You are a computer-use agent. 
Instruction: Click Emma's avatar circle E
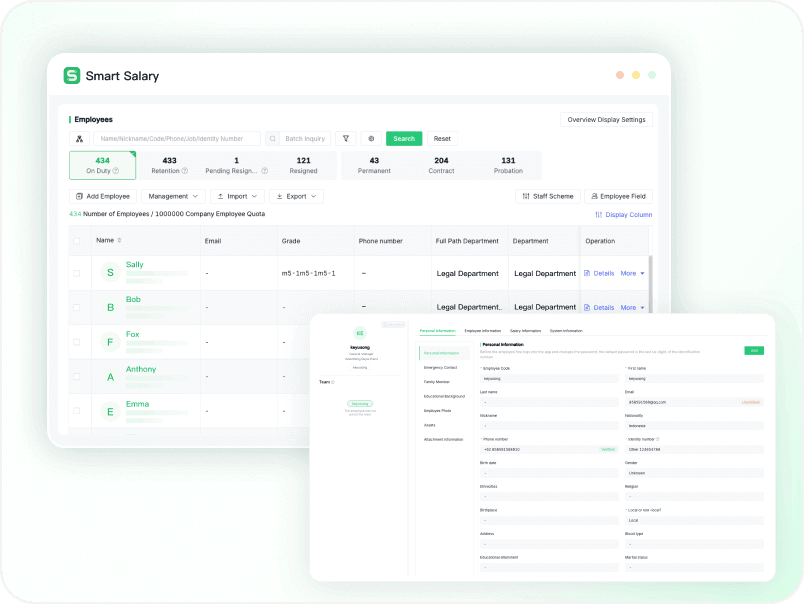(110, 411)
